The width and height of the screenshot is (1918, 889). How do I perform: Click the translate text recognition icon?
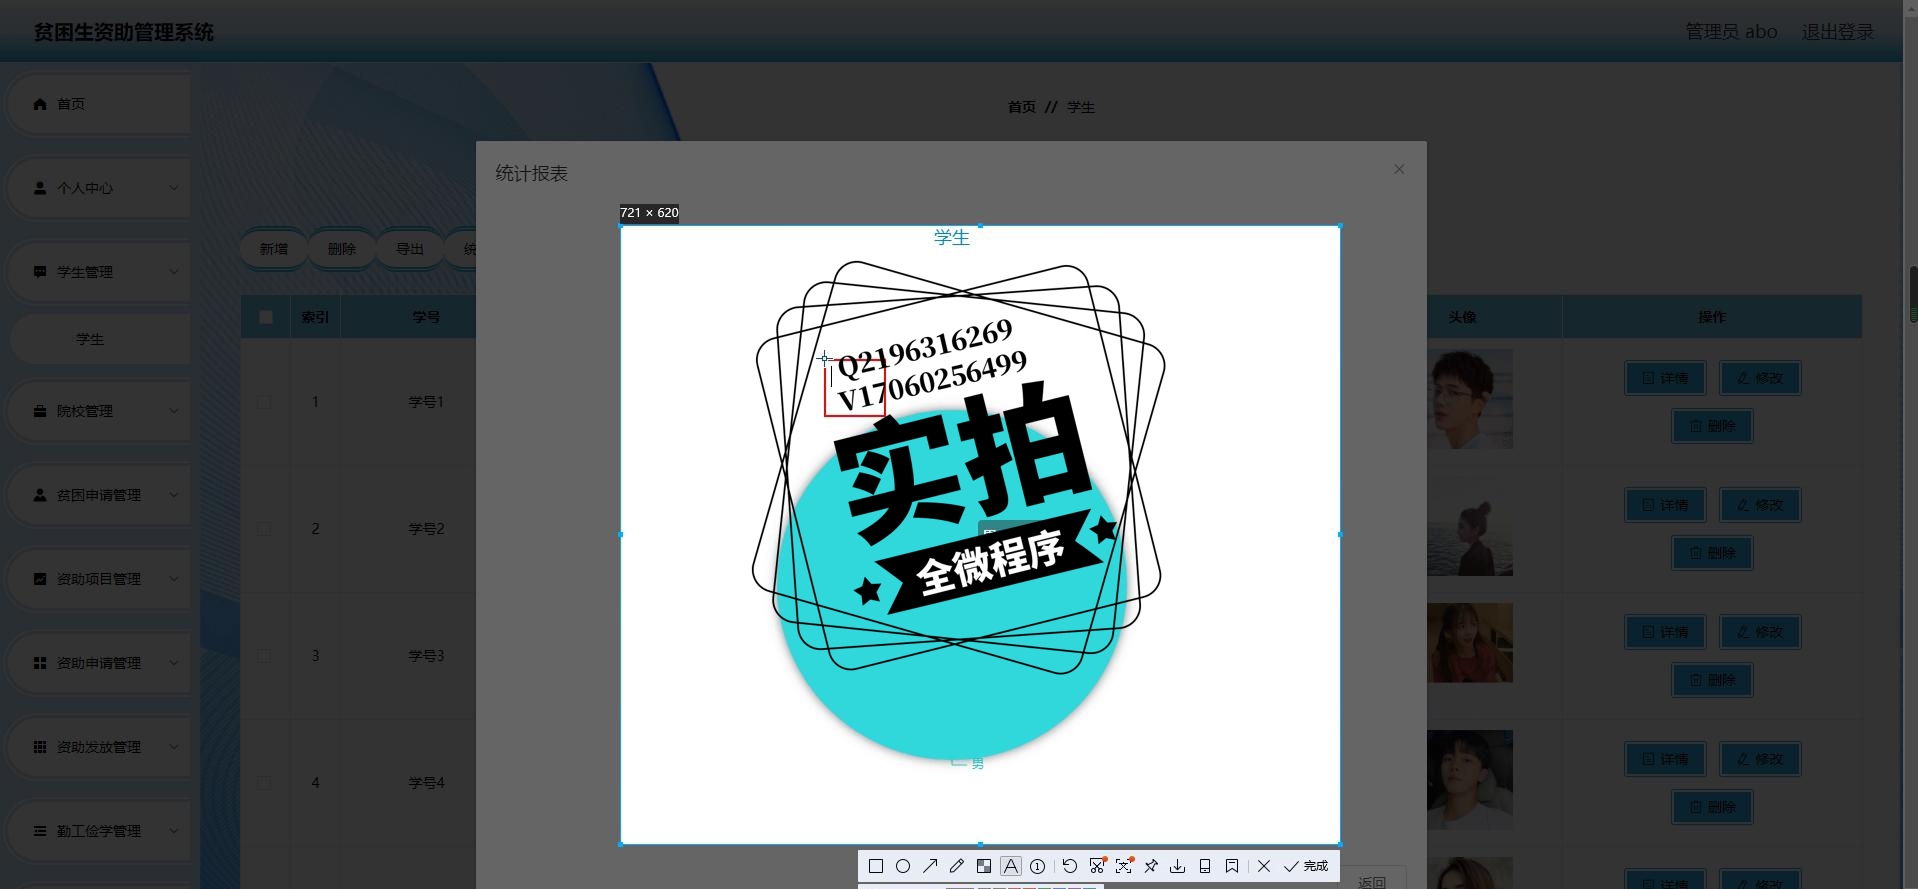[1124, 866]
